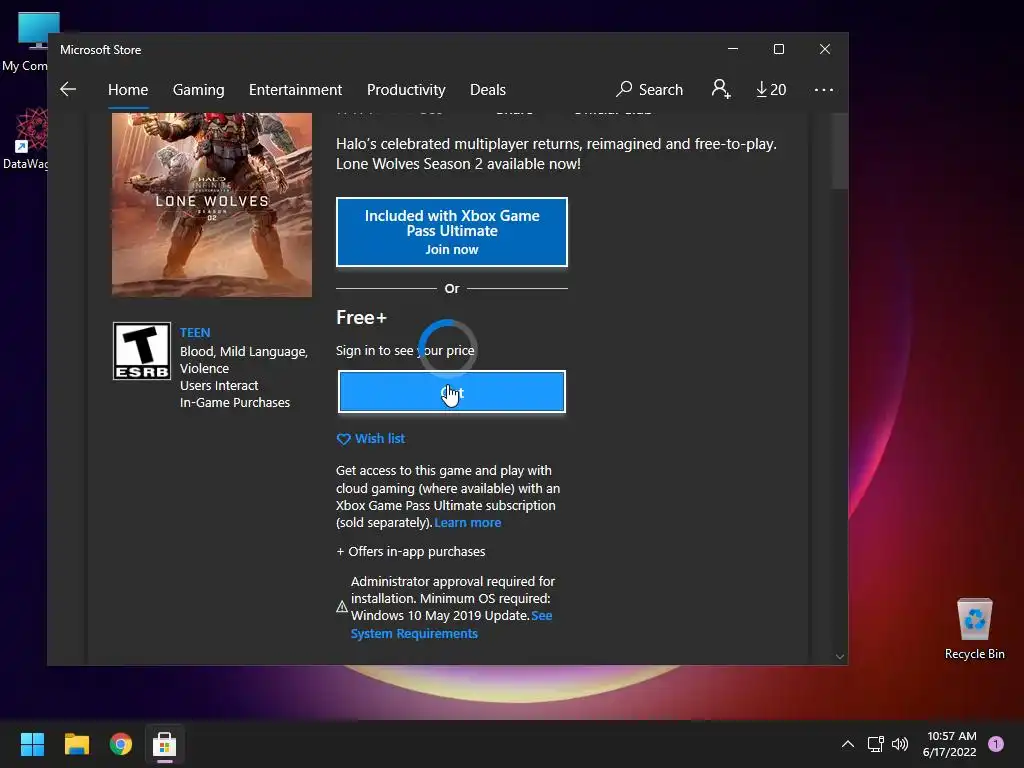Click the scrollbar down arrow
Image resolution: width=1024 pixels, height=768 pixels.
click(x=840, y=656)
